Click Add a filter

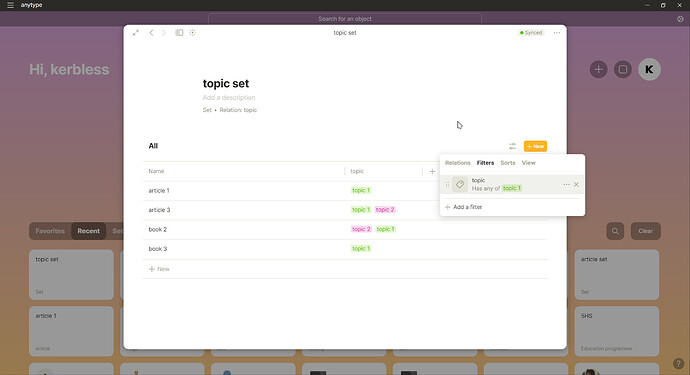click(464, 207)
